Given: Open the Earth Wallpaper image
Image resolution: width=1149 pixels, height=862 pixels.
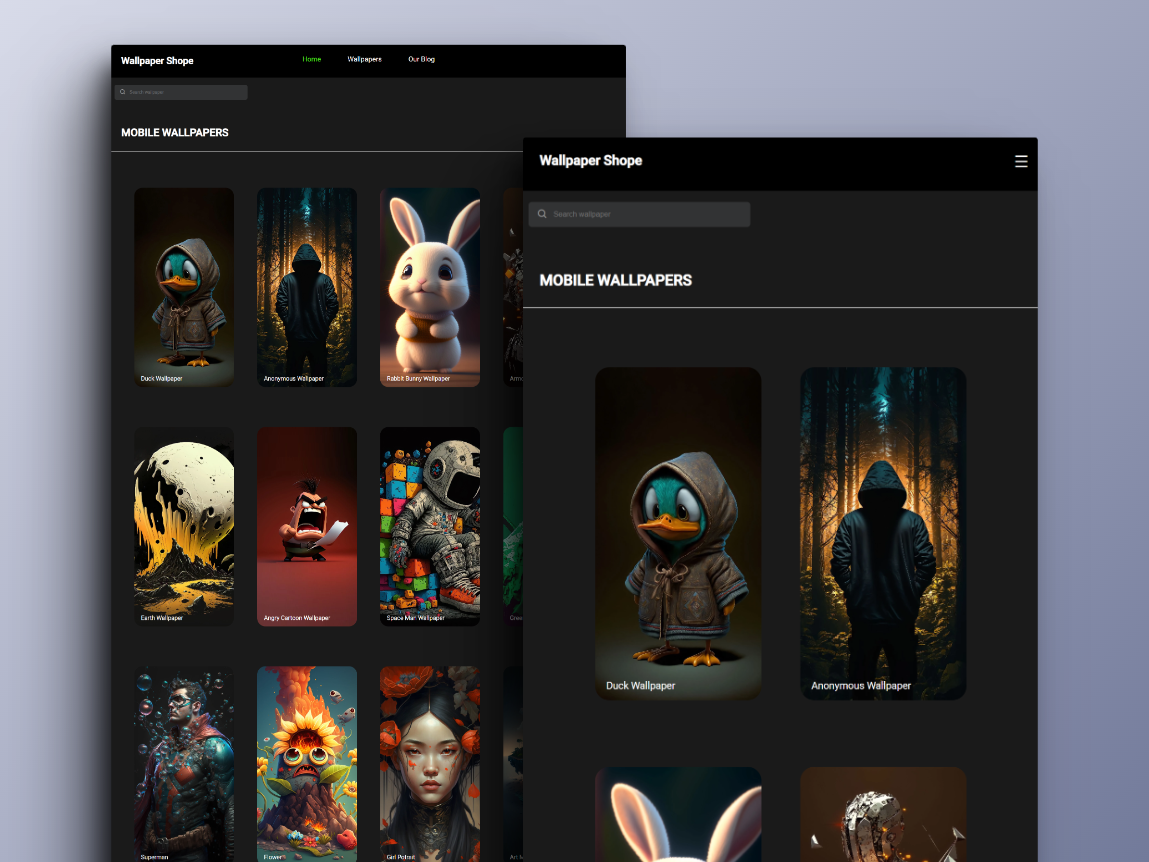Looking at the screenshot, I should click(184, 526).
